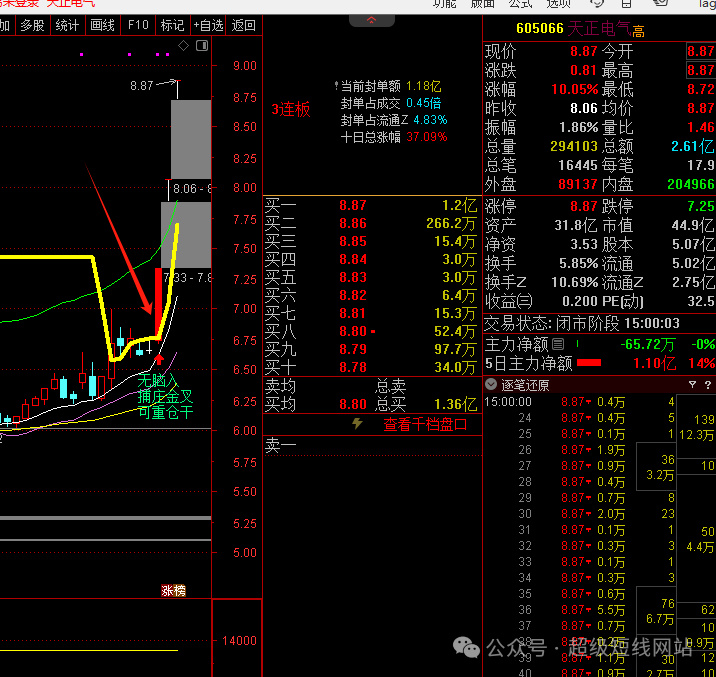Click the 返回 back button
Image resolution: width=716 pixels, height=677 pixels.
(x=243, y=25)
